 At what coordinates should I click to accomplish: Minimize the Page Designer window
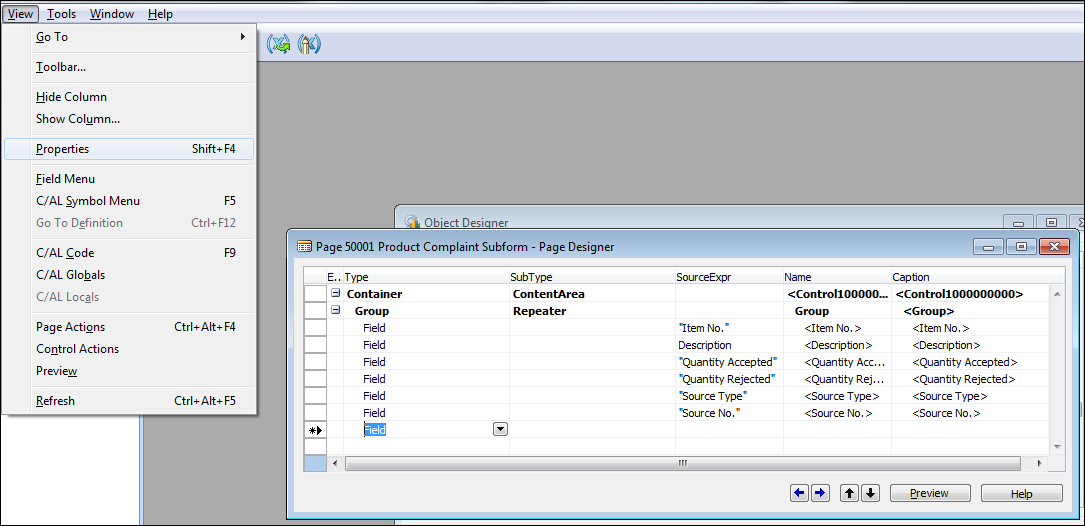988,246
